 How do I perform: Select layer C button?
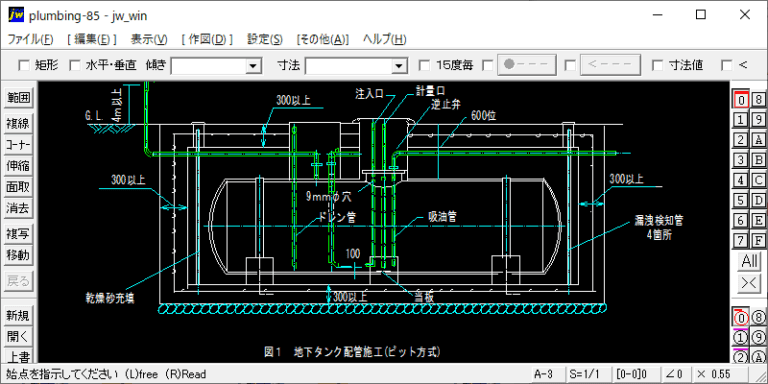point(758,180)
